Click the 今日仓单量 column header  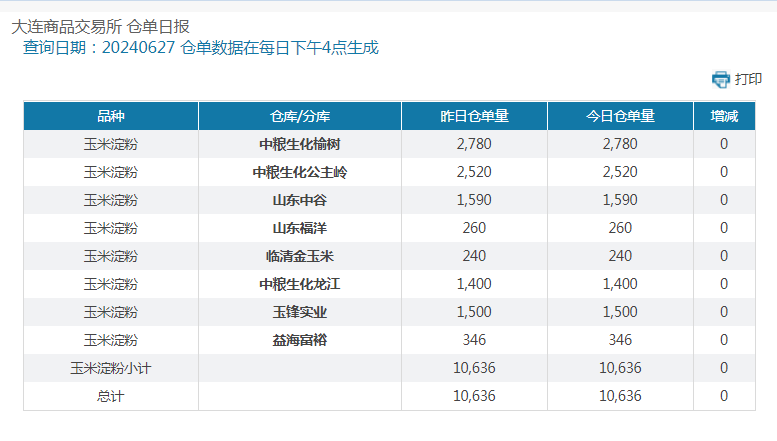tap(620, 116)
